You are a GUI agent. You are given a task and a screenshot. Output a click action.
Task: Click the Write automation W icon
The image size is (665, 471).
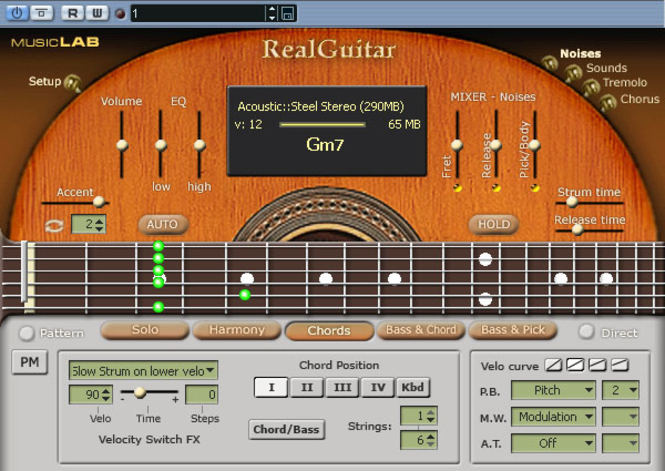pyautogui.click(x=98, y=13)
